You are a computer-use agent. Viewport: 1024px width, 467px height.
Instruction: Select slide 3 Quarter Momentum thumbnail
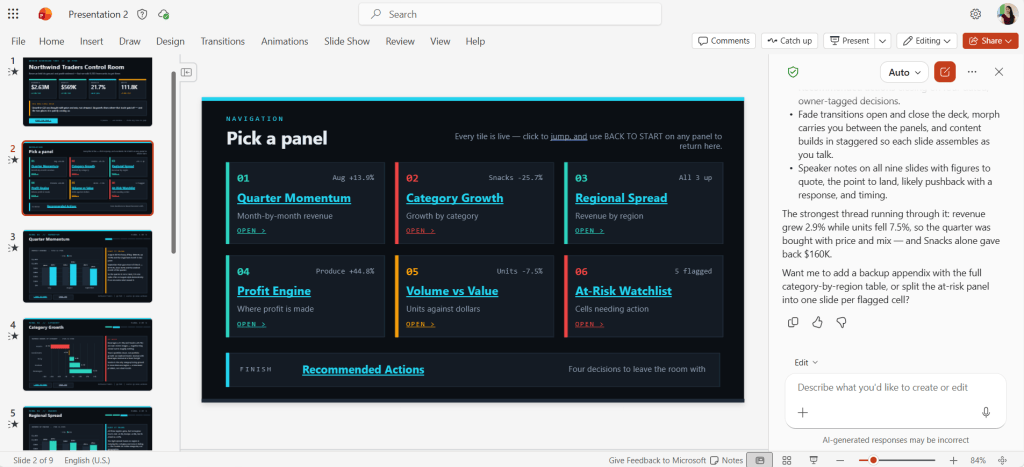pyautogui.click(x=88, y=266)
